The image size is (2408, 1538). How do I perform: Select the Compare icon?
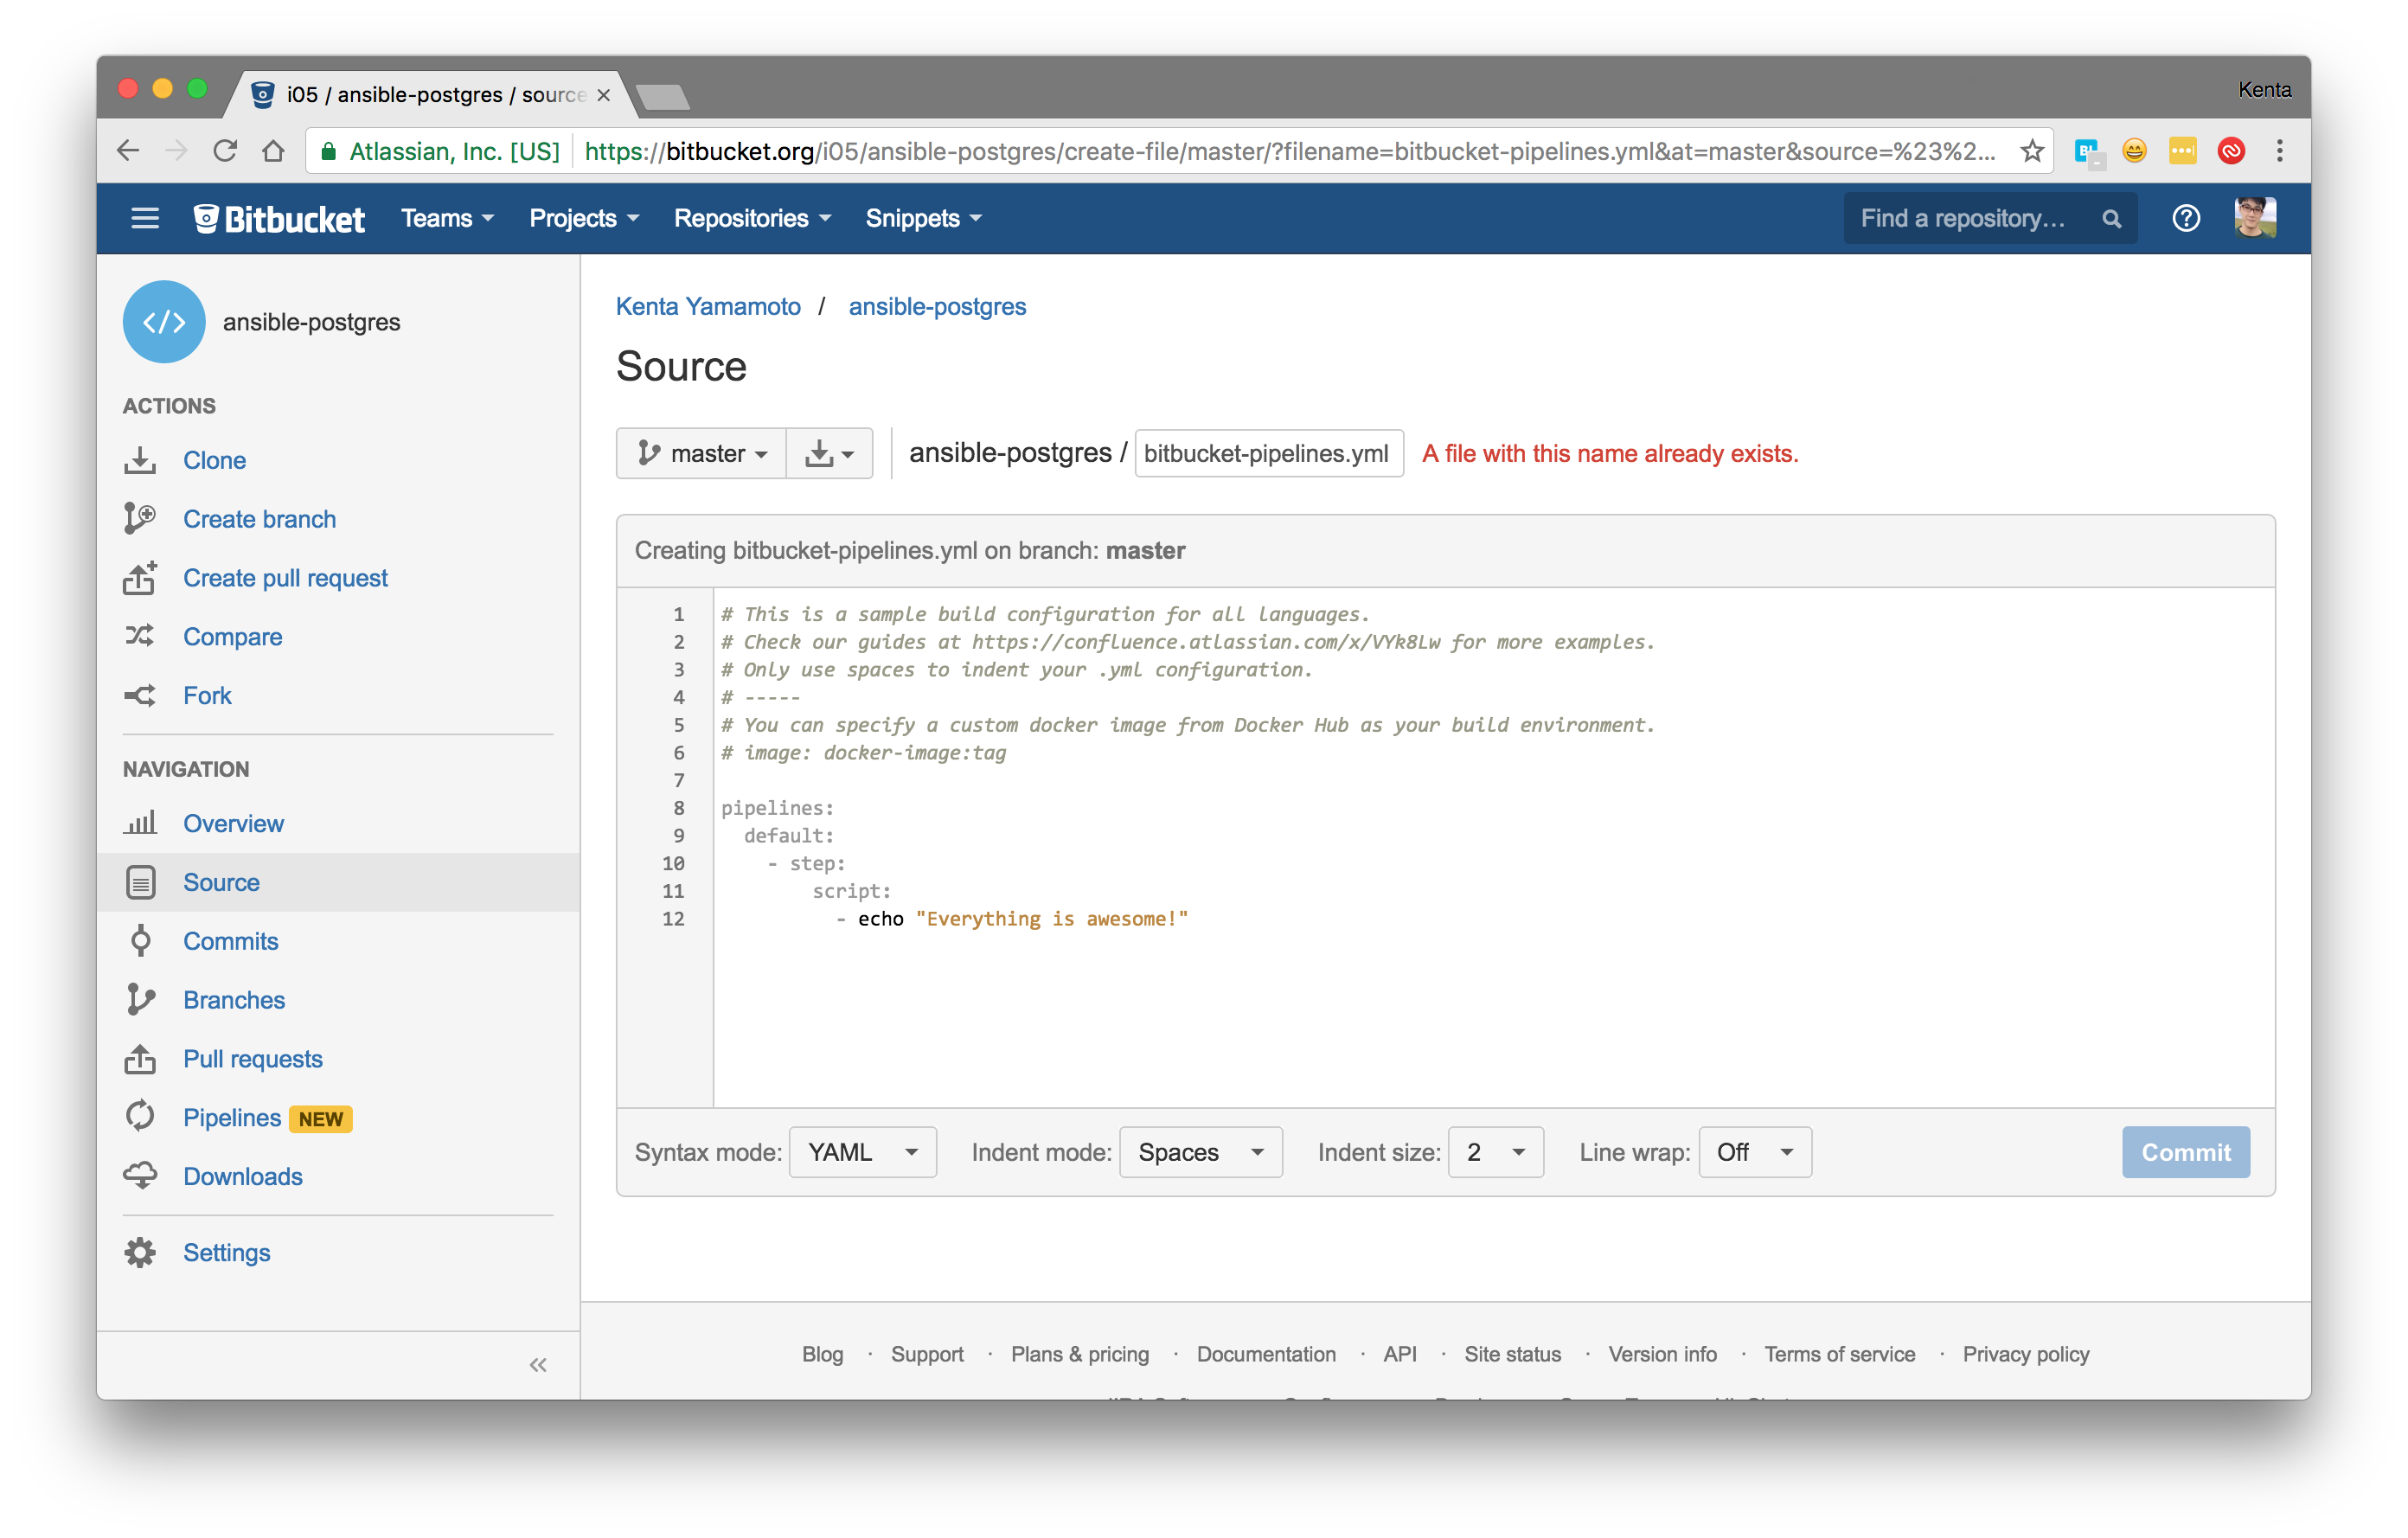[141, 636]
